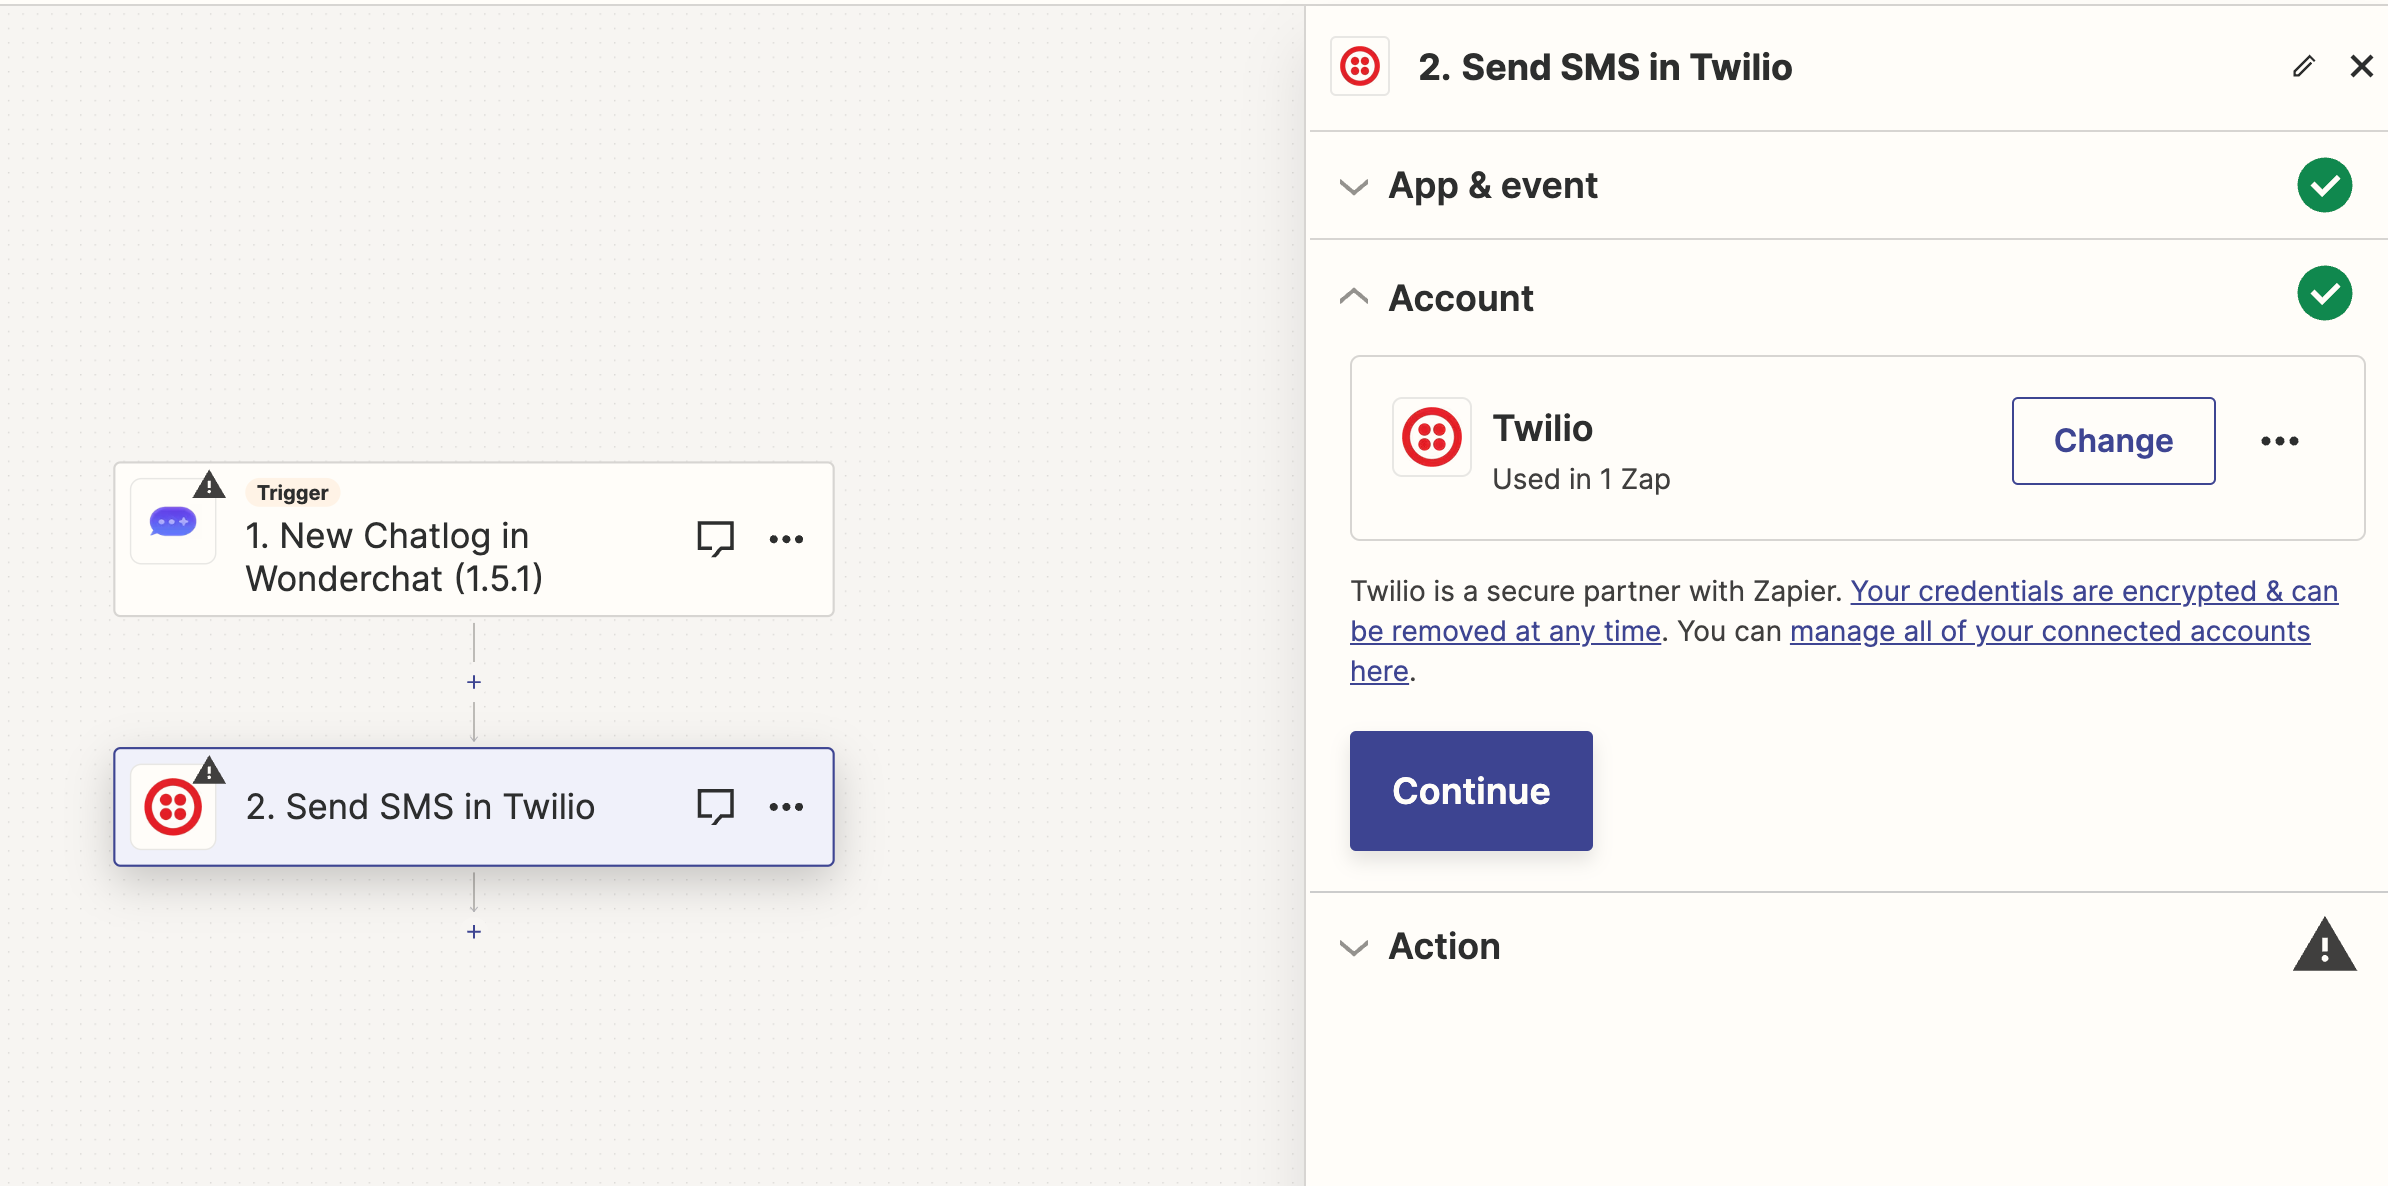Add a step after Send SMS in Twilio
2388x1186 pixels.
pos(474,932)
